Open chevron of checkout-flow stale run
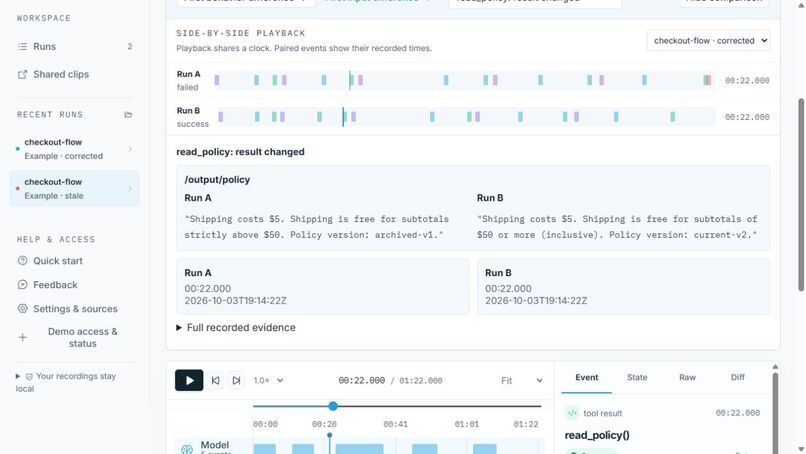The image size is (806, 454). (x=130, y=189)
